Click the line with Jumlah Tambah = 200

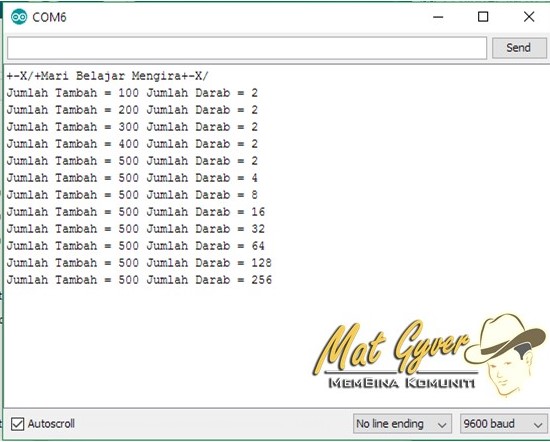pyautogui.click(x=132, y=110)
